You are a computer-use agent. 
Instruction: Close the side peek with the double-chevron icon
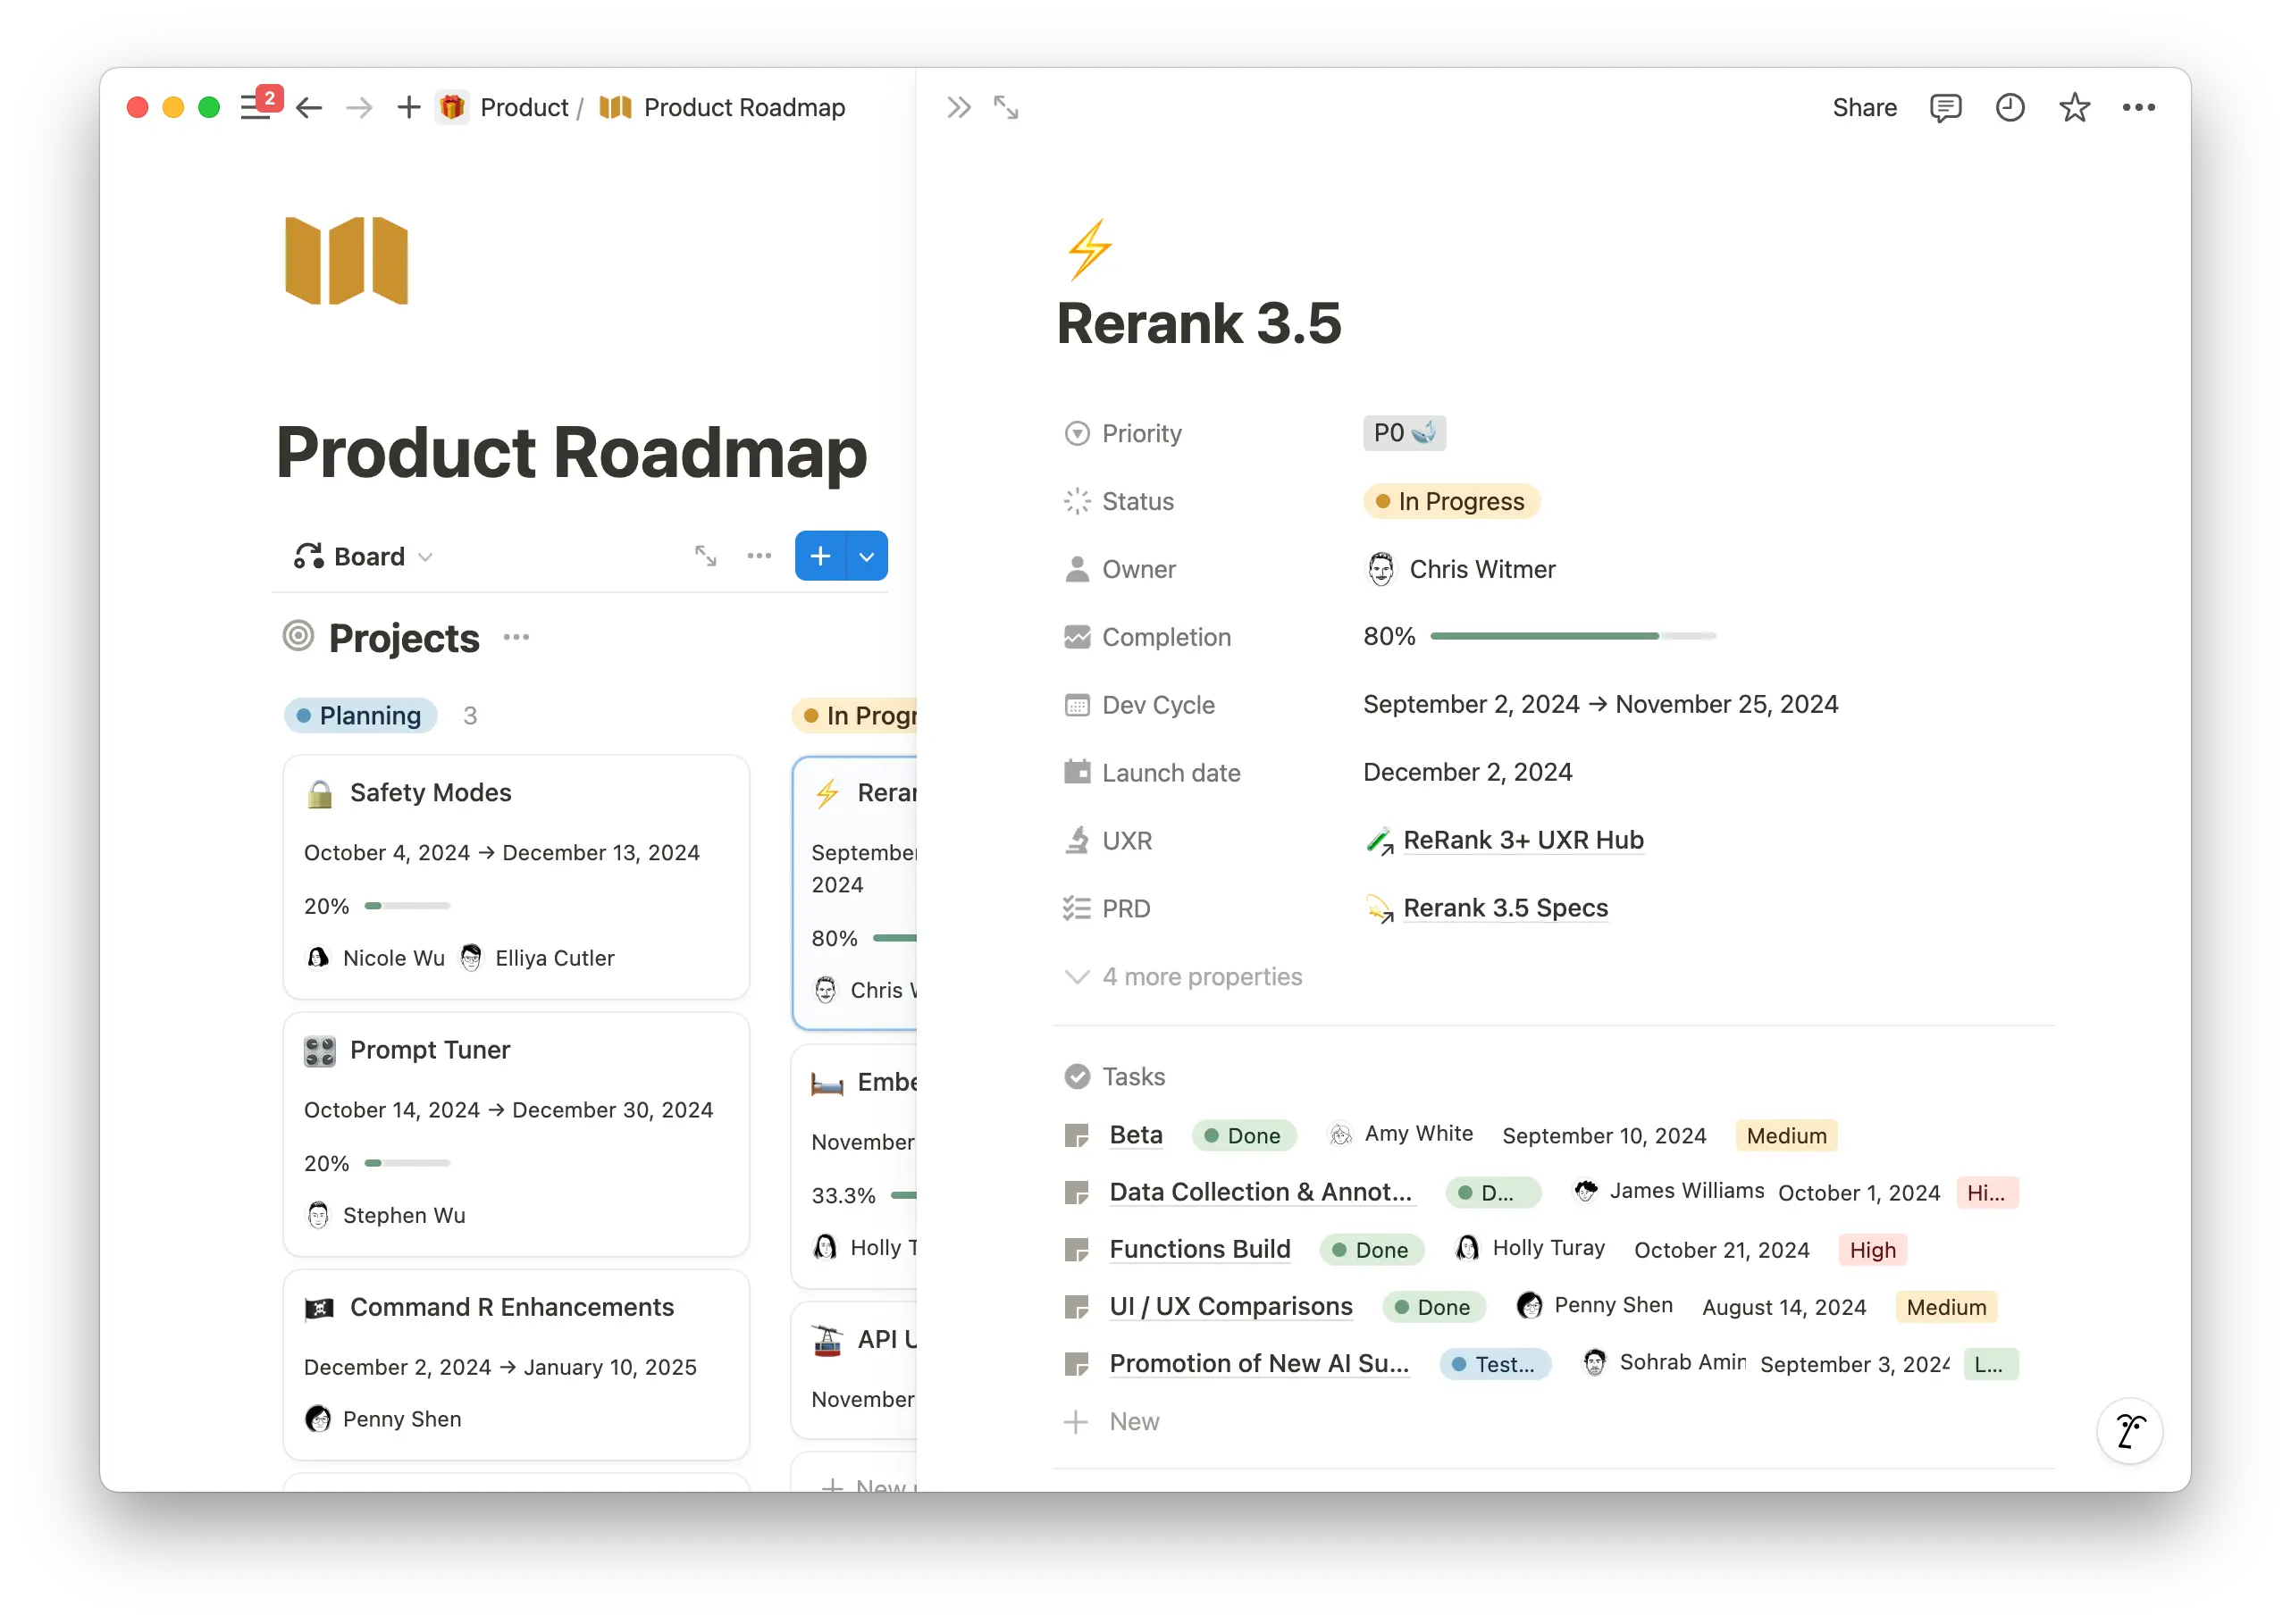958,107
